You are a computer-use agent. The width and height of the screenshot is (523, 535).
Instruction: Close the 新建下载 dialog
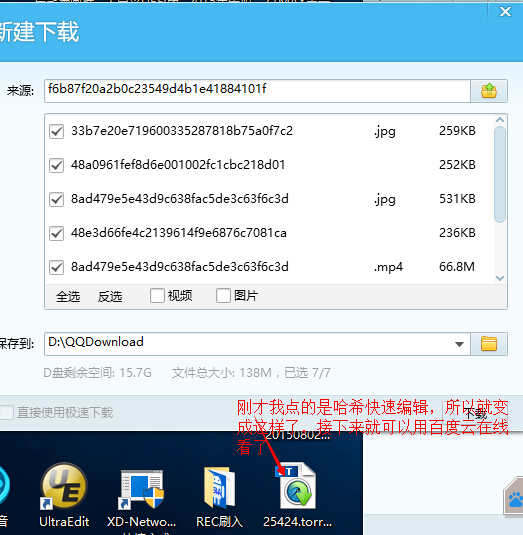505,12
